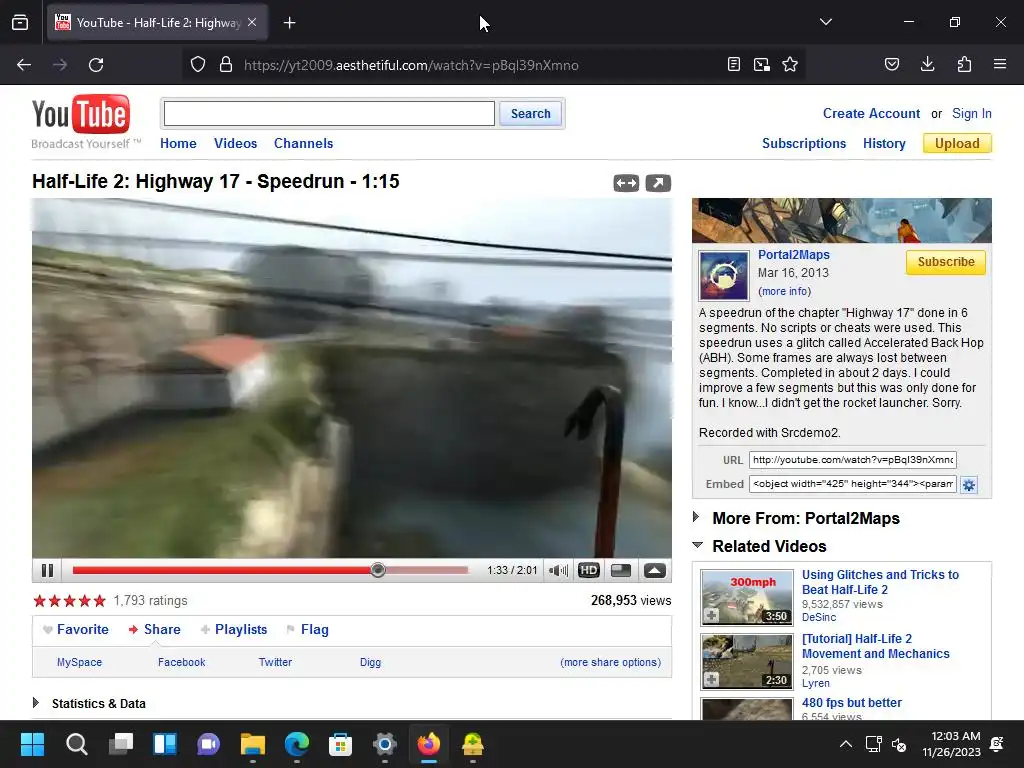Share video to MySpace

coord(79,662)
